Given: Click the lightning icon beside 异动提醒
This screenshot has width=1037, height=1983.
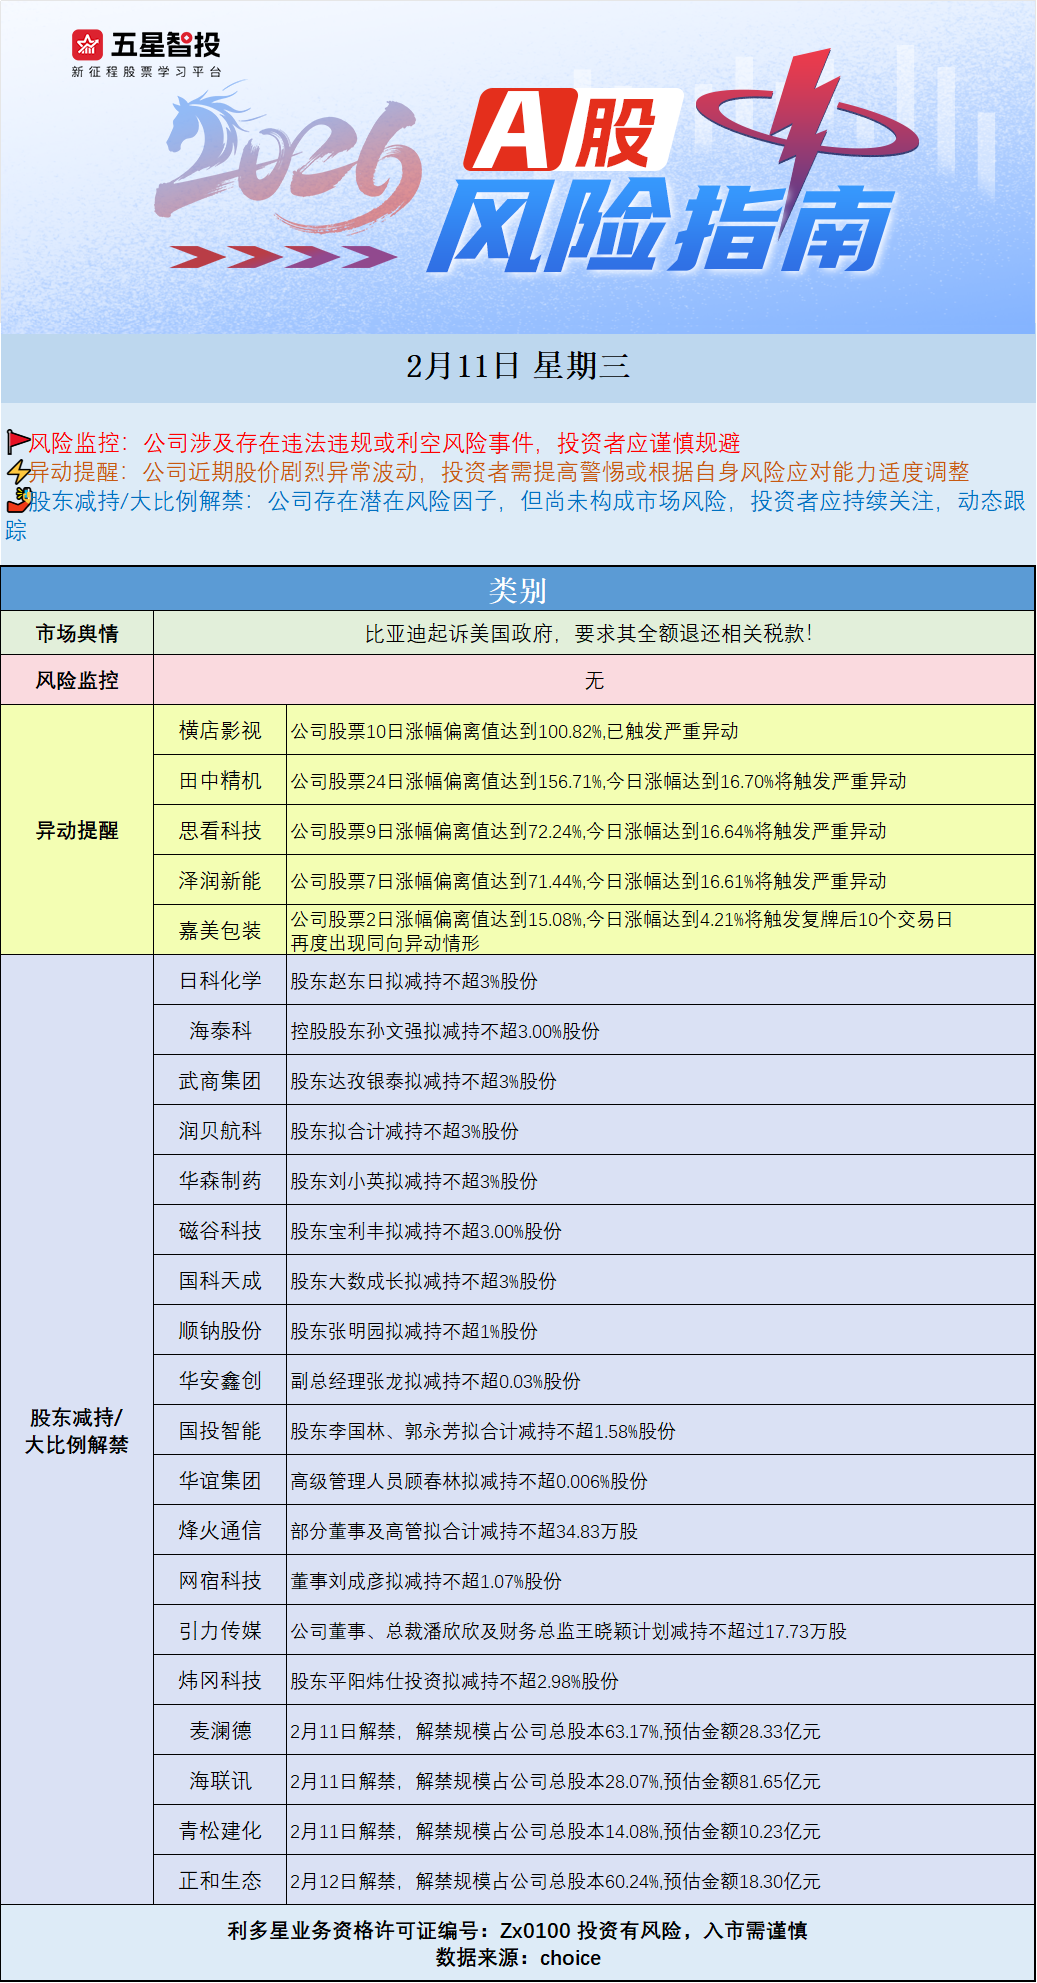Looking at the screenshot, I should pyautogui.click(x=17, y=471).
